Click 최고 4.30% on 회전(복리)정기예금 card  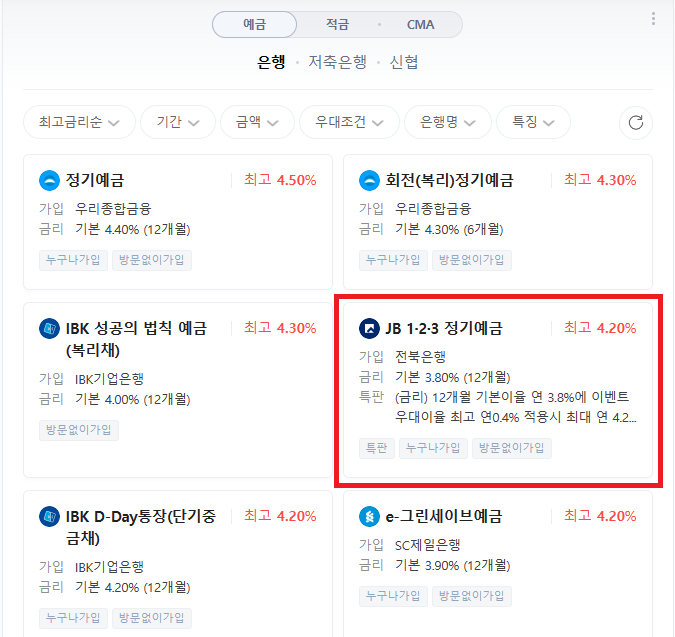[600, 180]
